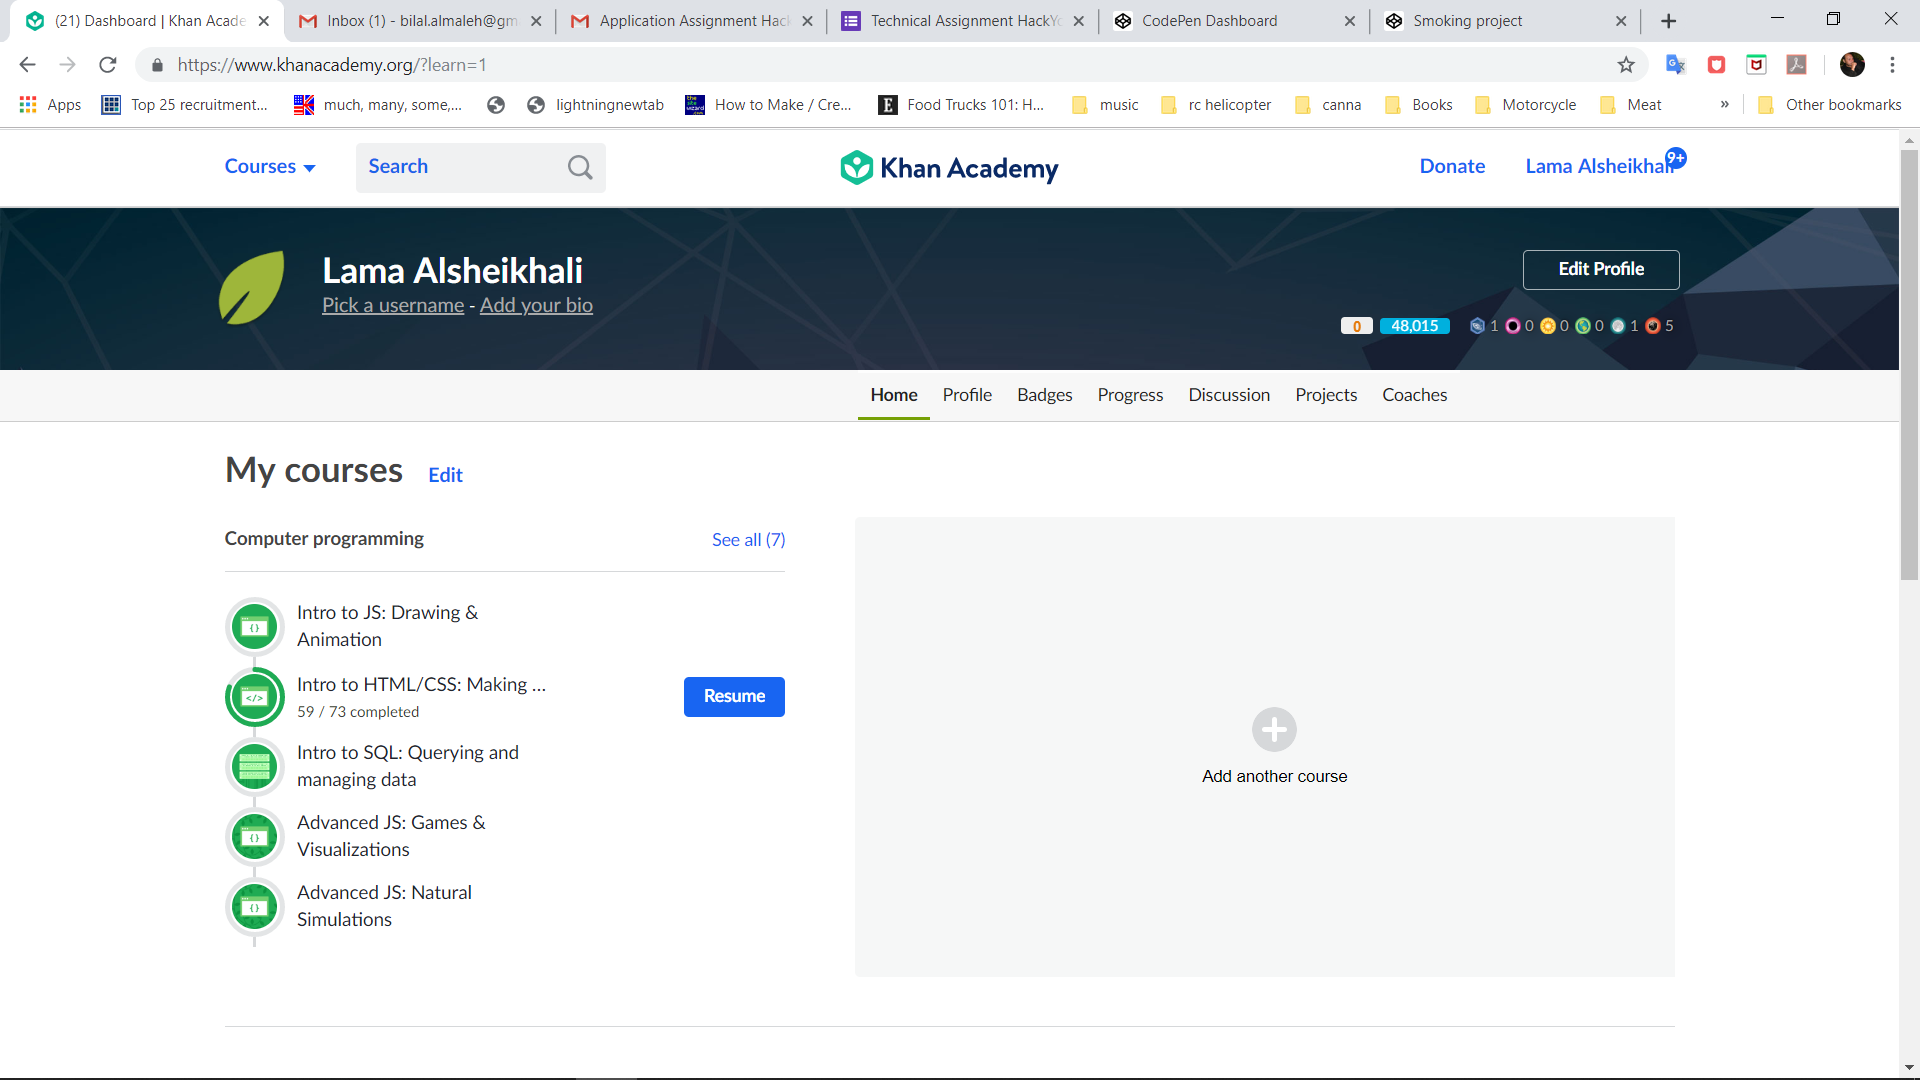The image size is (1920, 1080).
Task: Switch to the Profile tab
Action: coord(967,395)
